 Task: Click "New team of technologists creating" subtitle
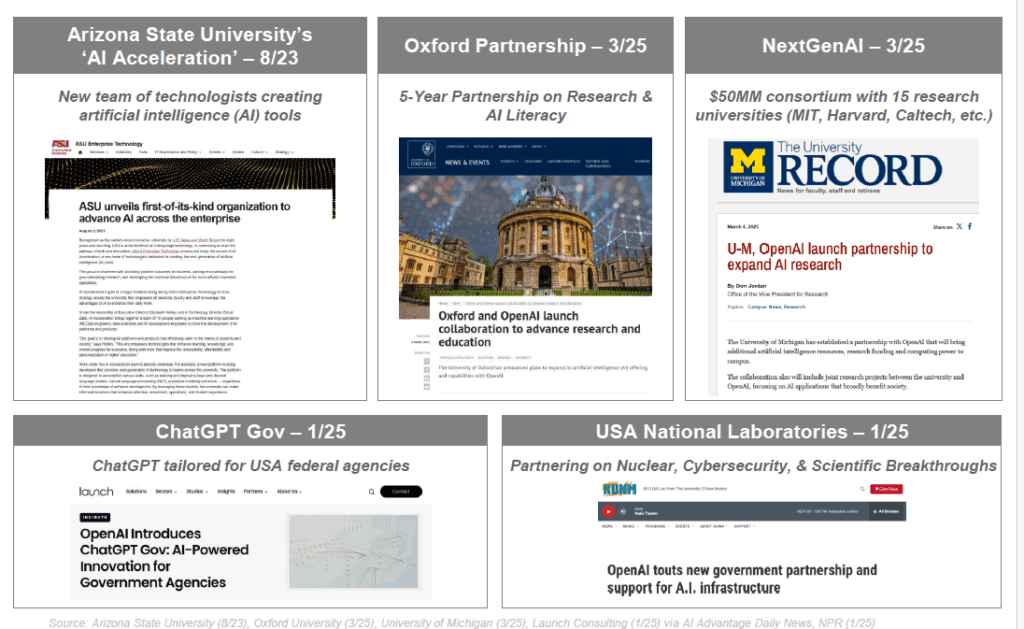click(x=190, y=106)
